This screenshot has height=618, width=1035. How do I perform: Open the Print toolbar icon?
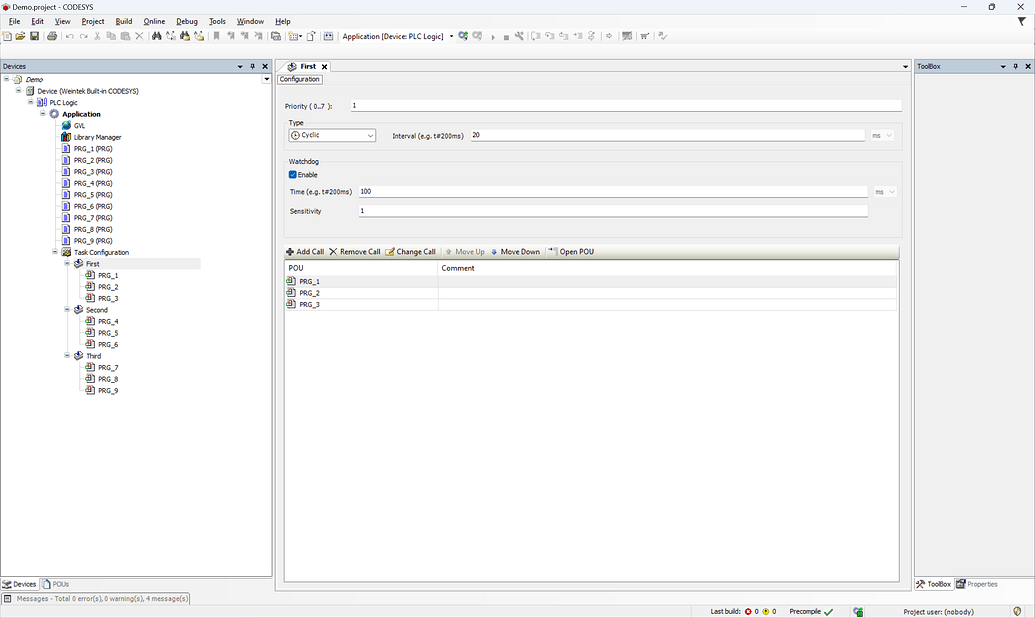click(x=51, y=36)
